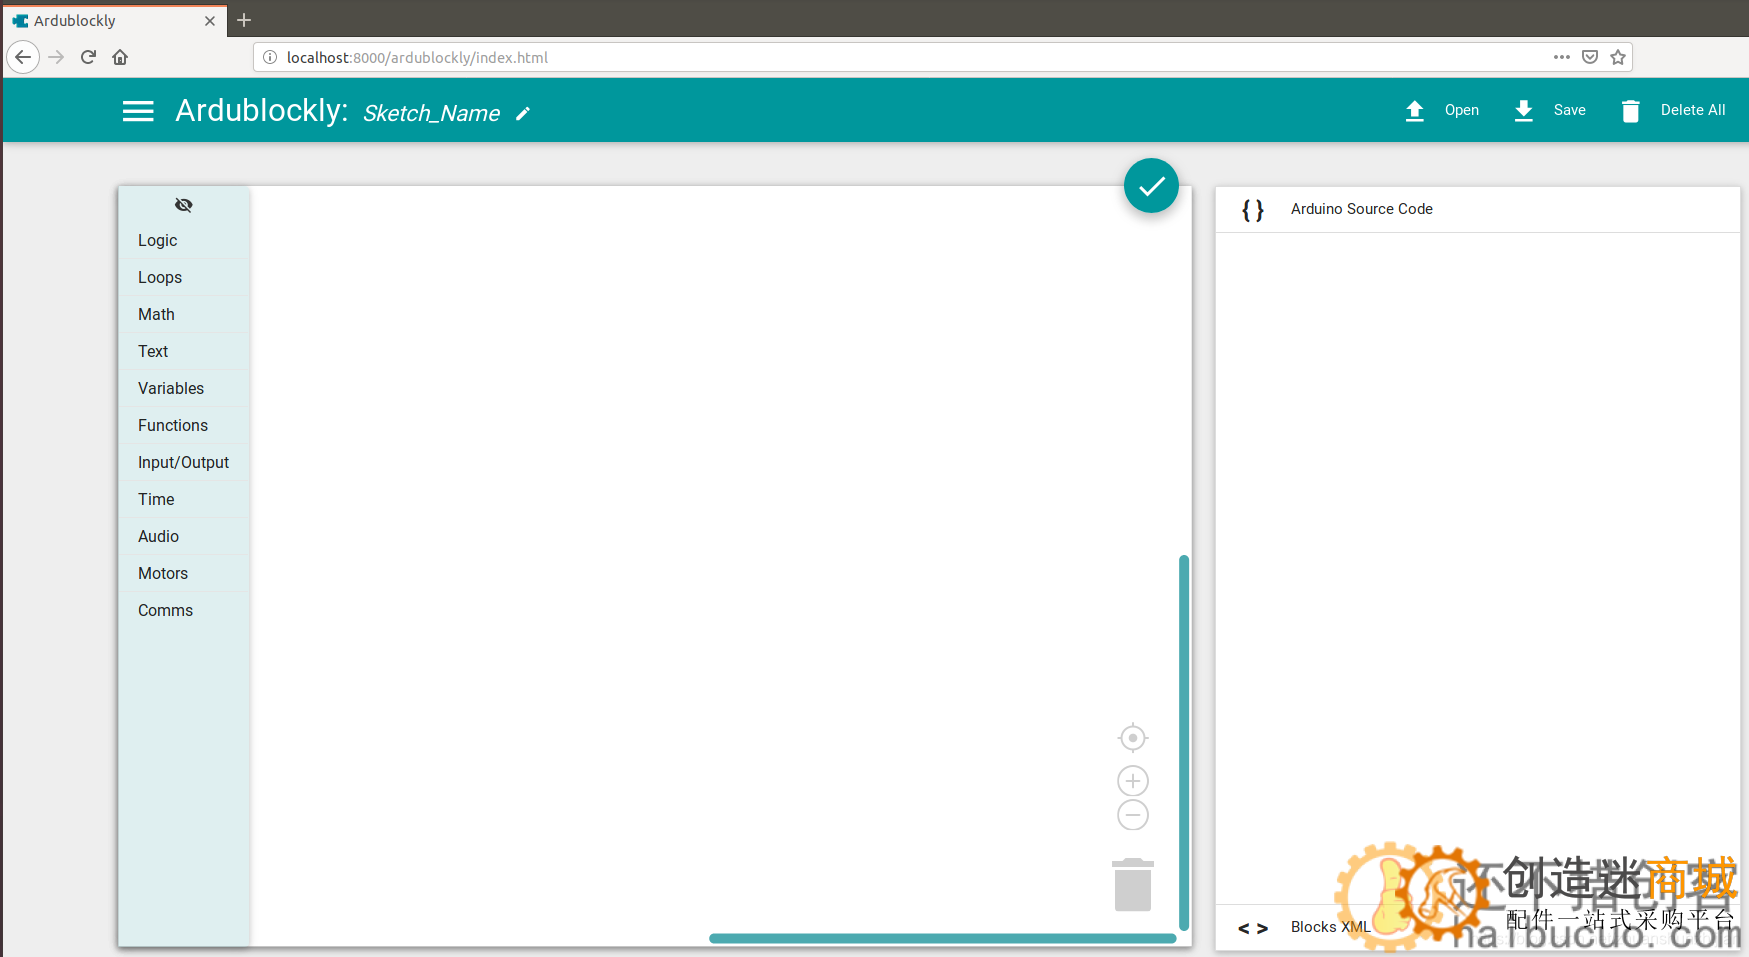Expand the Arduino Source Code panel header
1749x957 pixels.
click(1478, 209)
